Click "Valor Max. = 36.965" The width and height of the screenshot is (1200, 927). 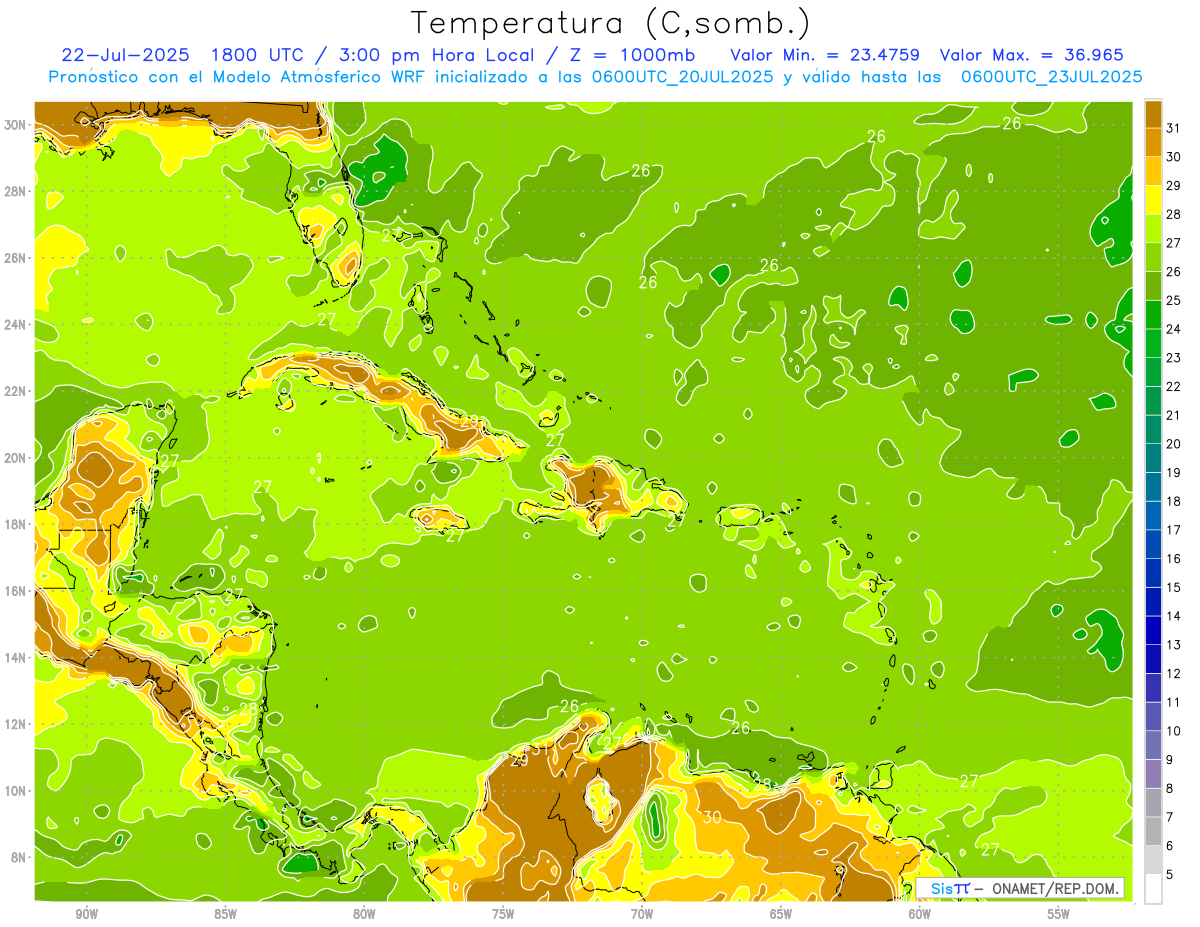coord(1032,55)
